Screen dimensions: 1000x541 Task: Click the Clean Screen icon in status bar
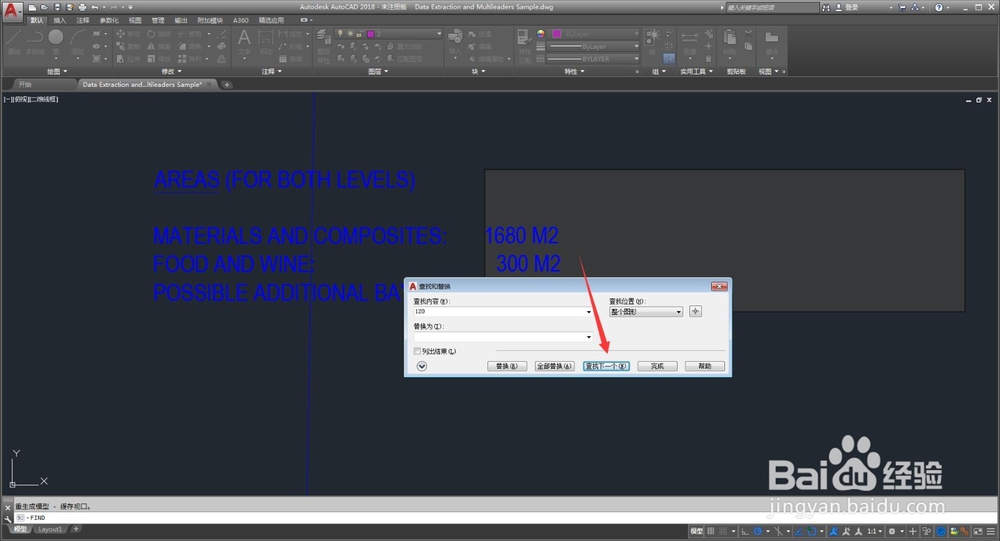coord(978,531)
